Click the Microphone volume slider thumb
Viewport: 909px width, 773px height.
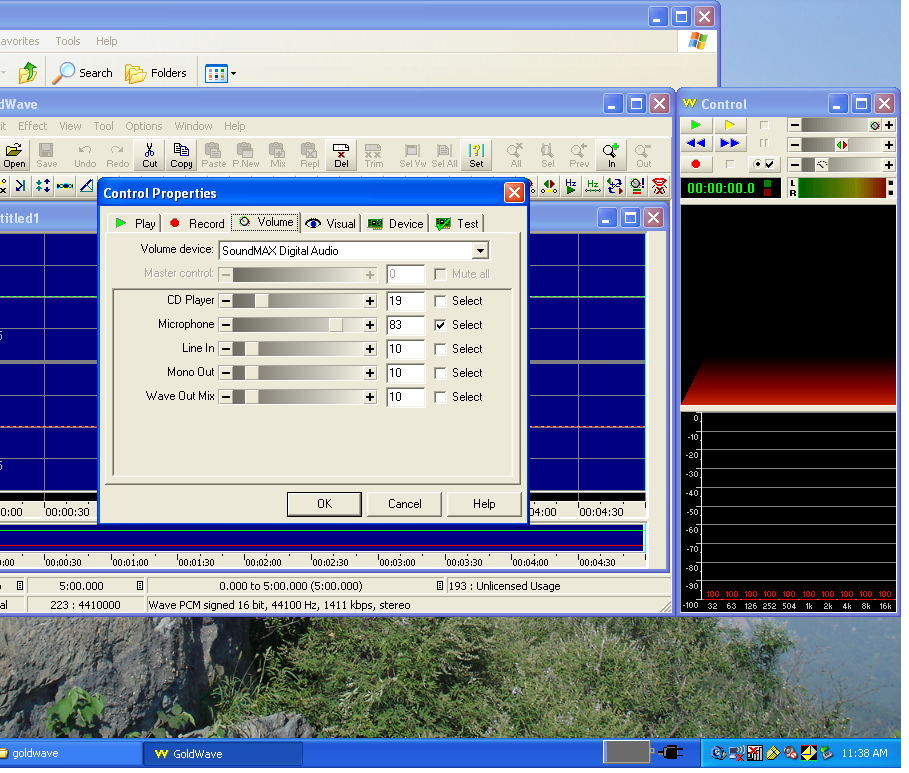coord(336,325)
